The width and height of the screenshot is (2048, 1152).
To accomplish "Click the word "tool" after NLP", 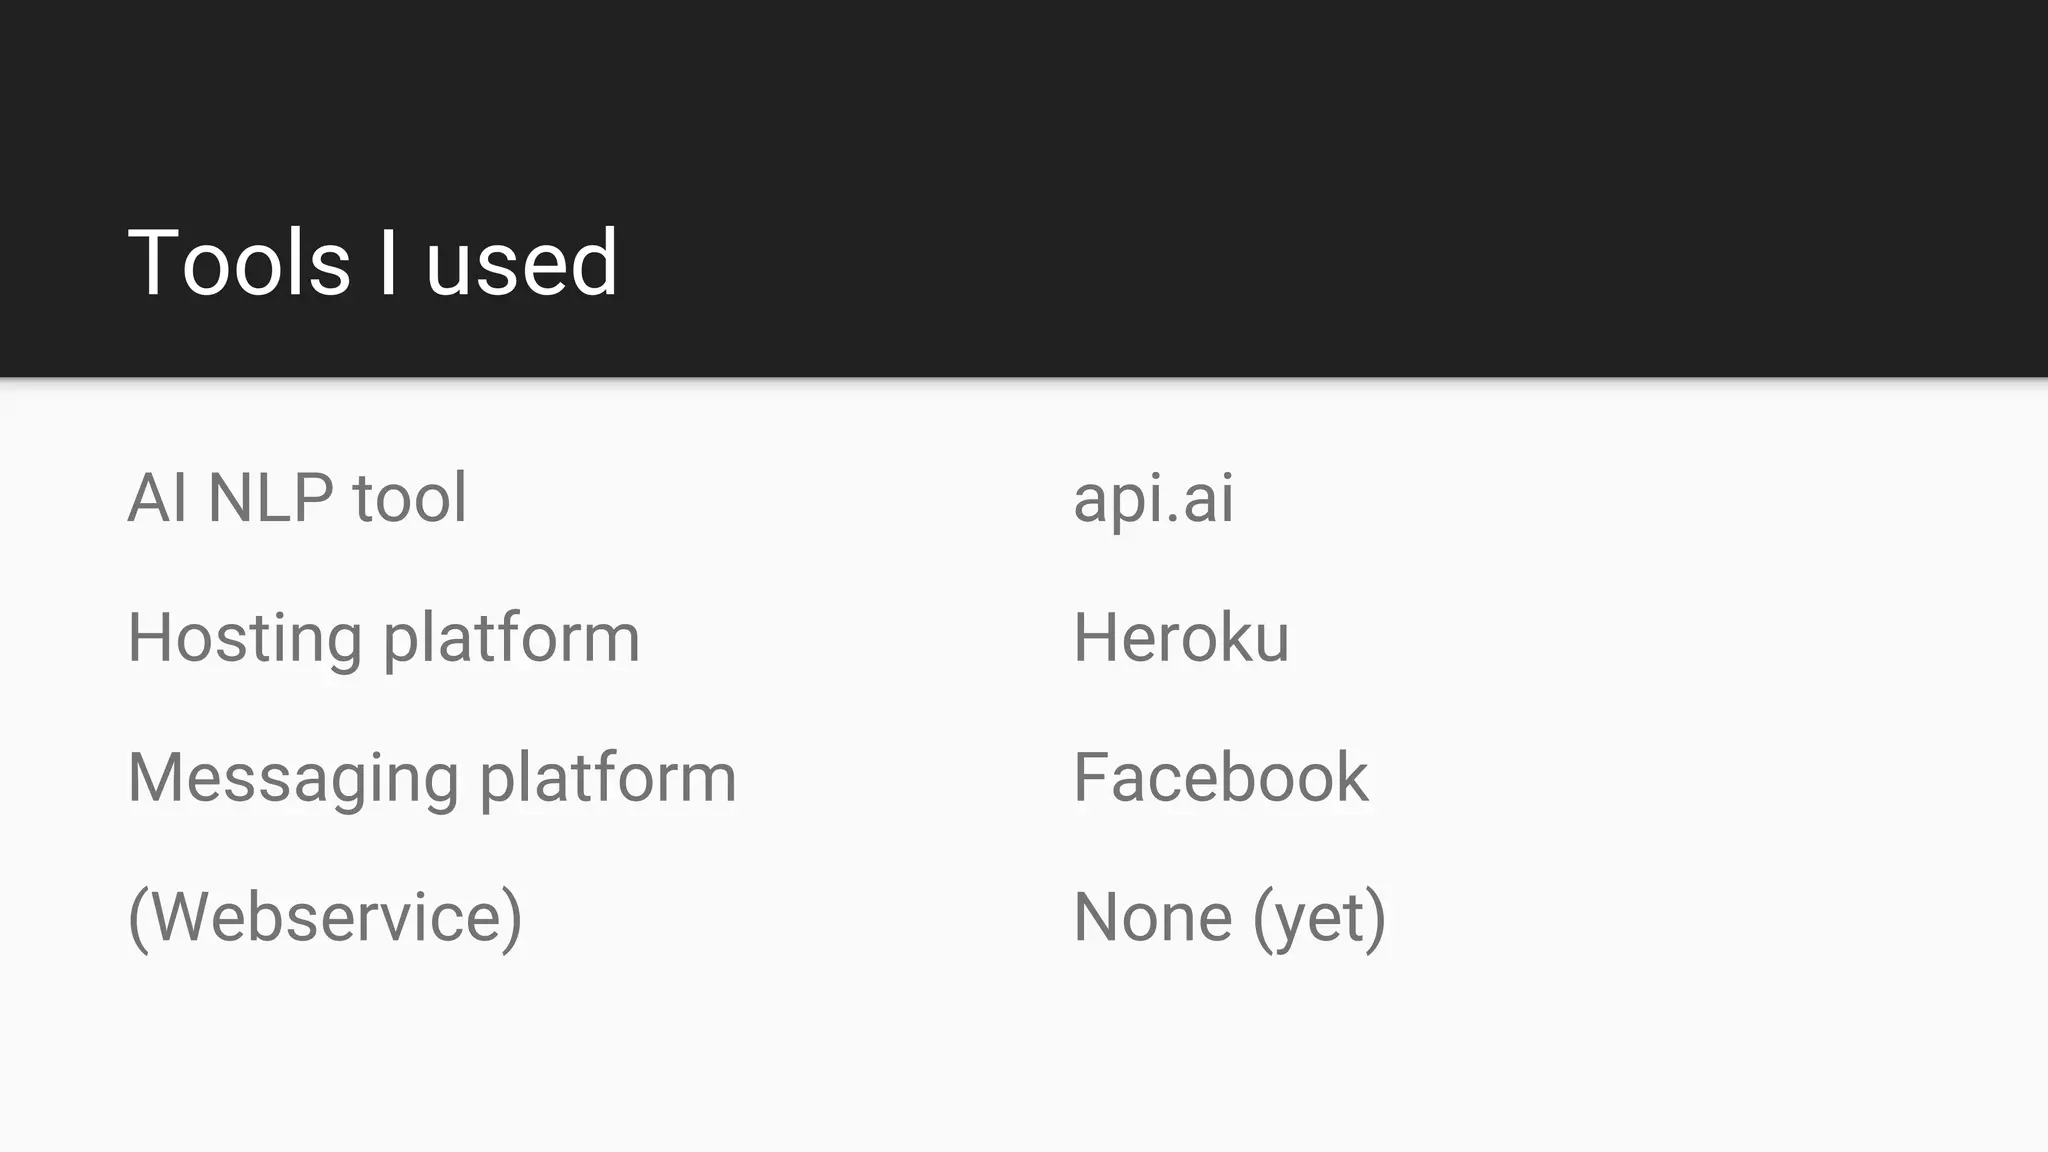I will pos(410,497).
